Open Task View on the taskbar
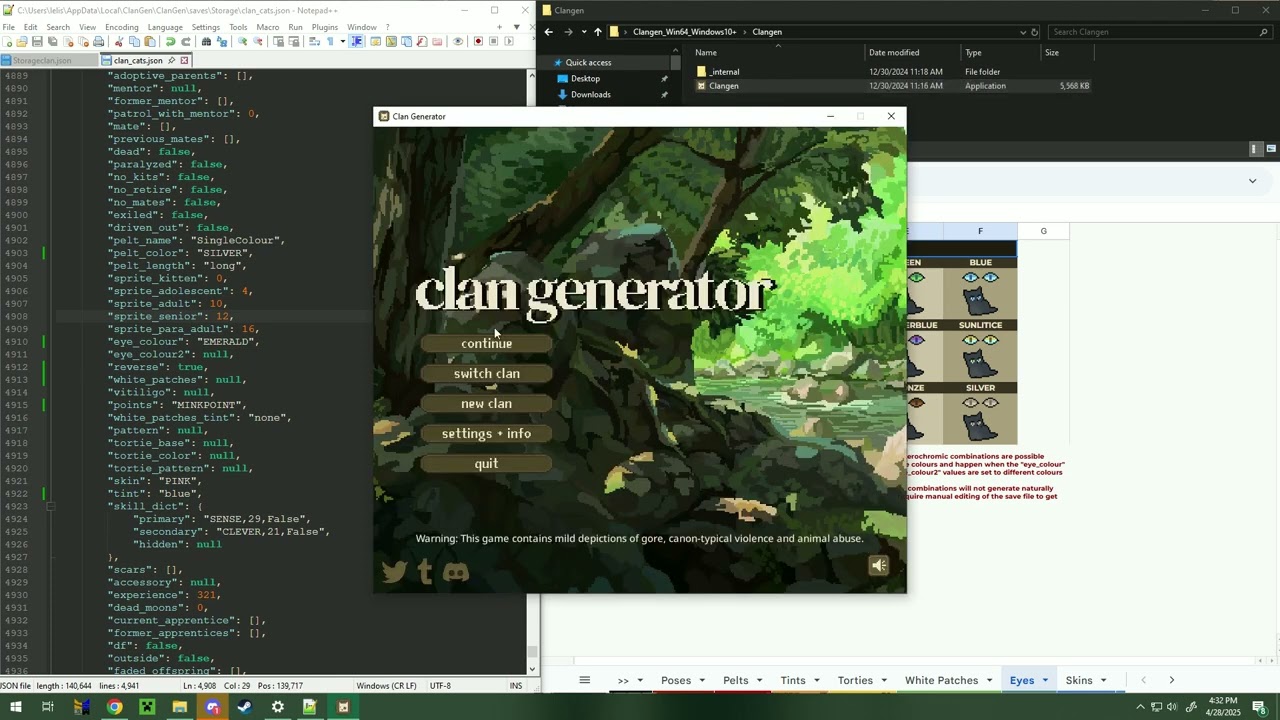The image size is (1280, 720). coord(47,707)
